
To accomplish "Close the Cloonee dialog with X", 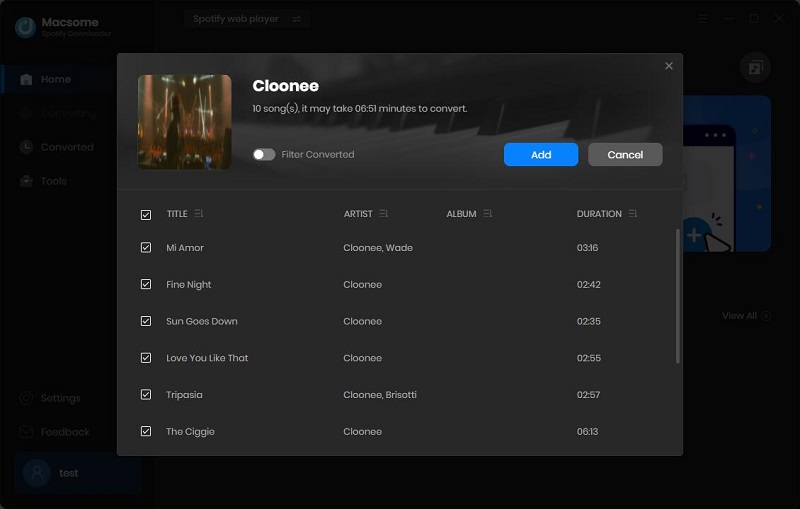I will tap(668, 66).
